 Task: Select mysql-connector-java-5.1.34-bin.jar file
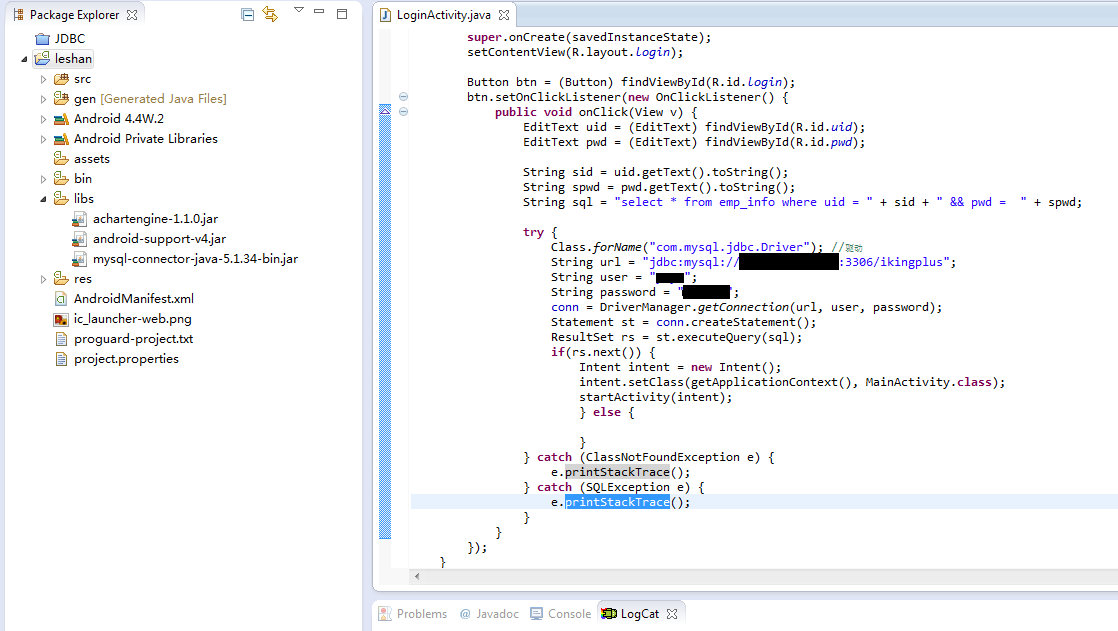point(195,259)
